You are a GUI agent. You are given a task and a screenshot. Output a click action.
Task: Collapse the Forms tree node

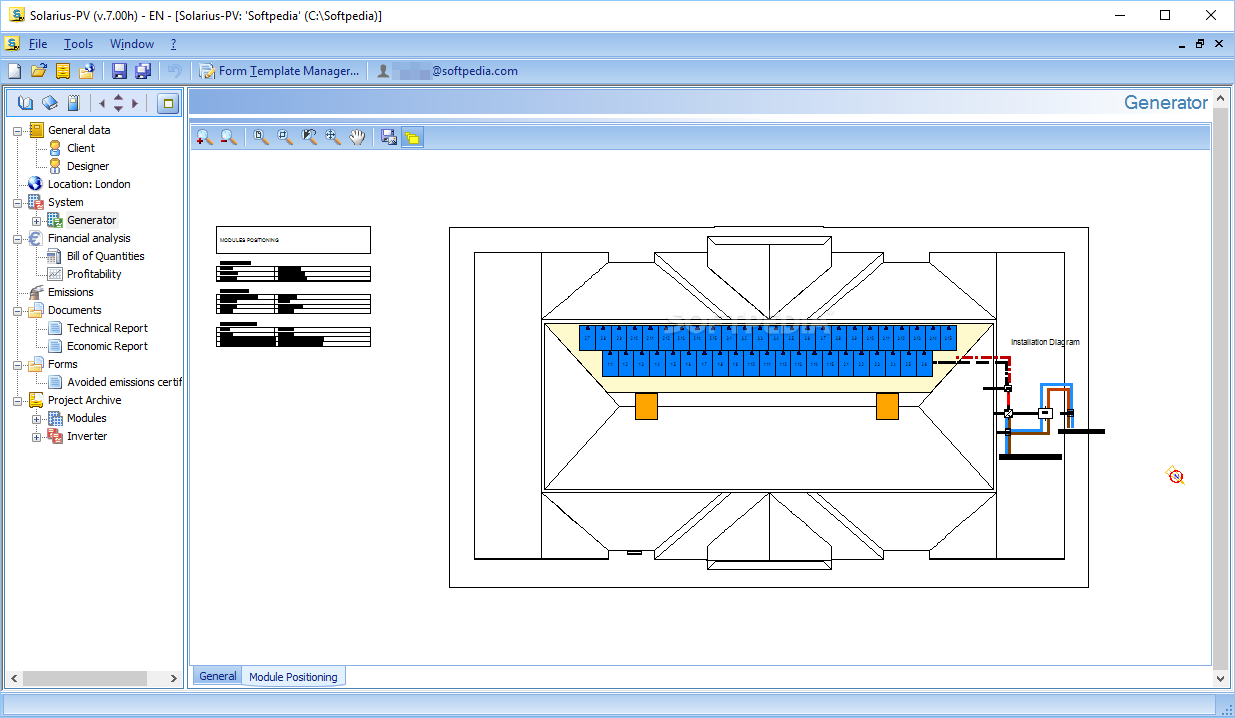17,364
